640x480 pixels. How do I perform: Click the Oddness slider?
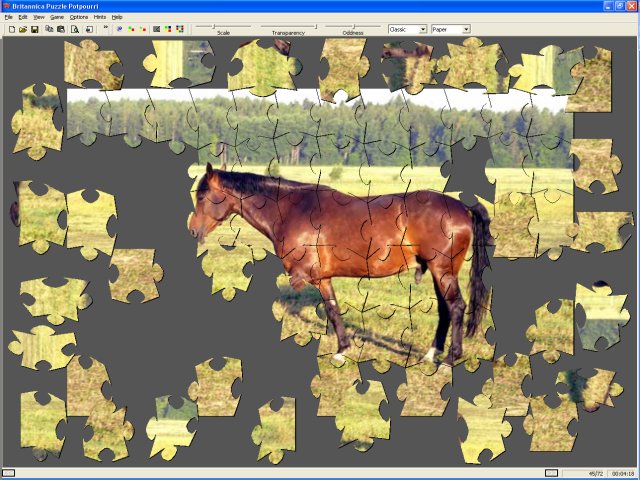coord(353,27)
